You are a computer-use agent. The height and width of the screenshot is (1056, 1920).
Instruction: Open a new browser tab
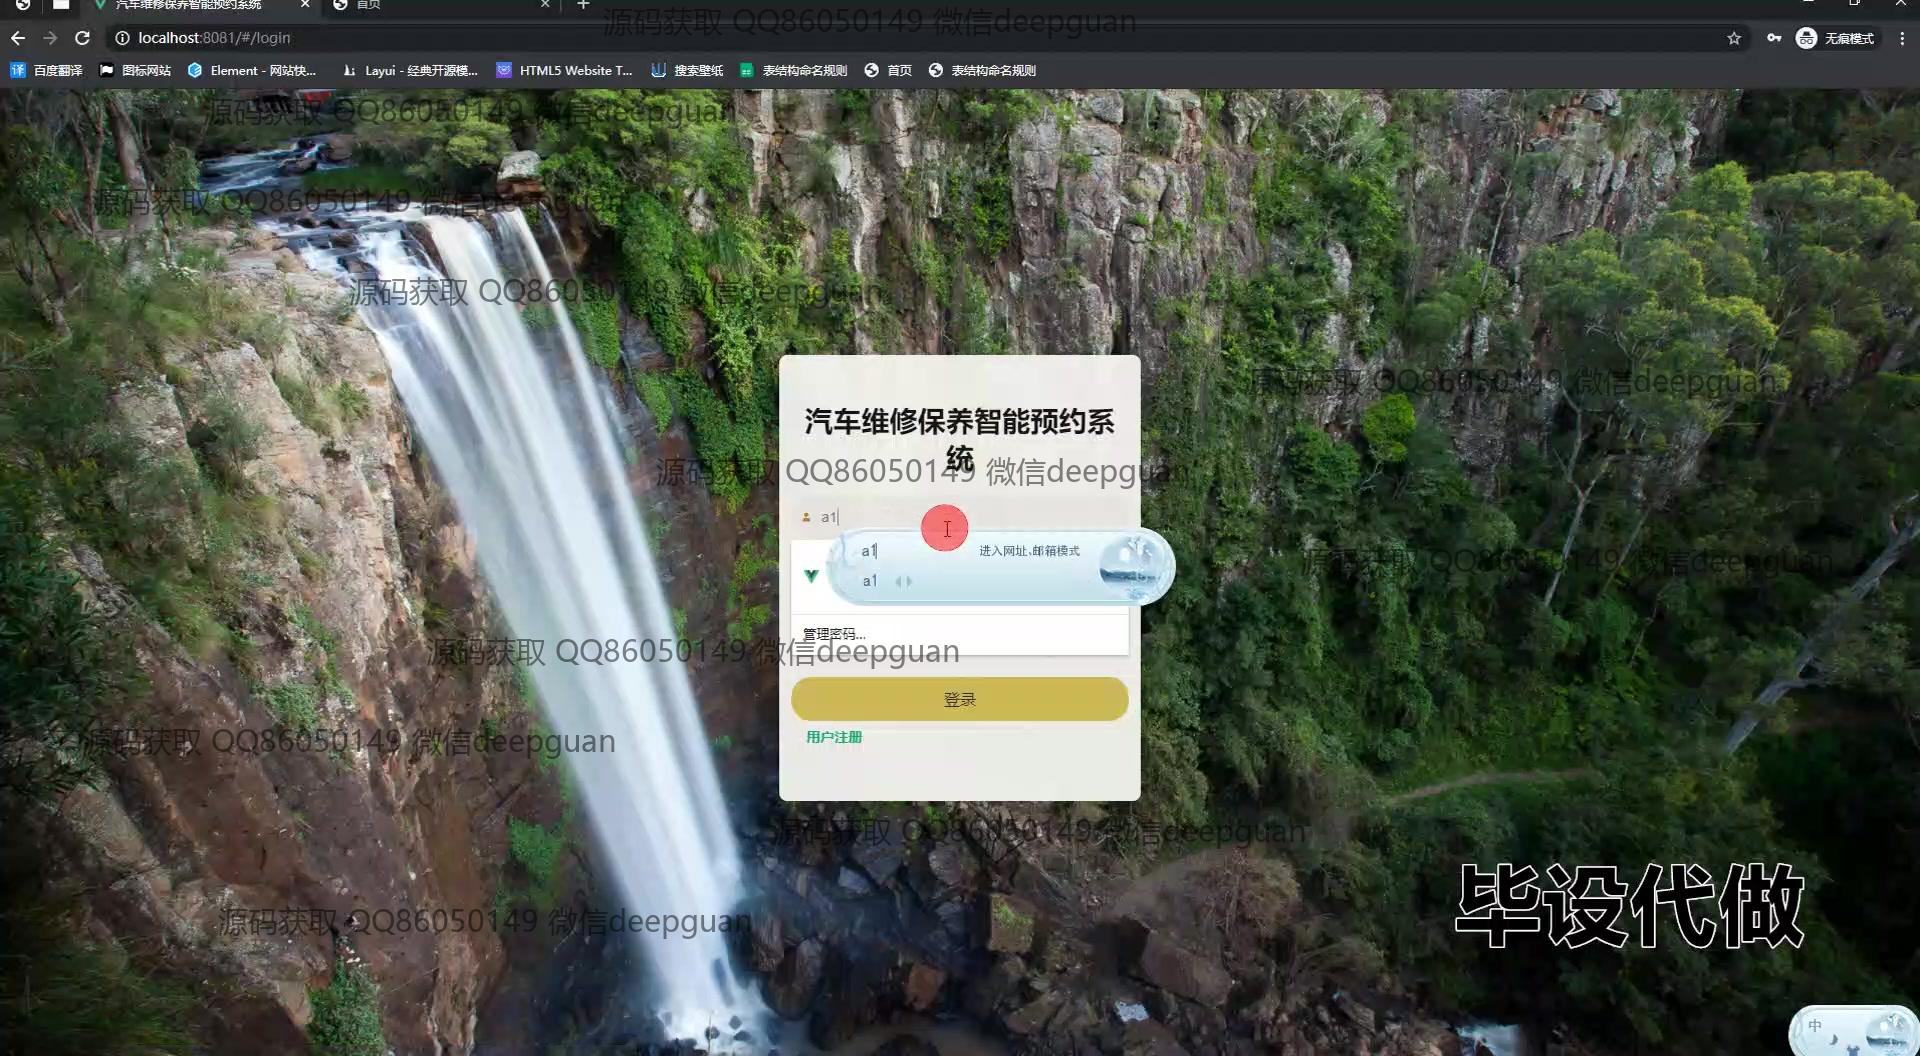click(583, 5)
